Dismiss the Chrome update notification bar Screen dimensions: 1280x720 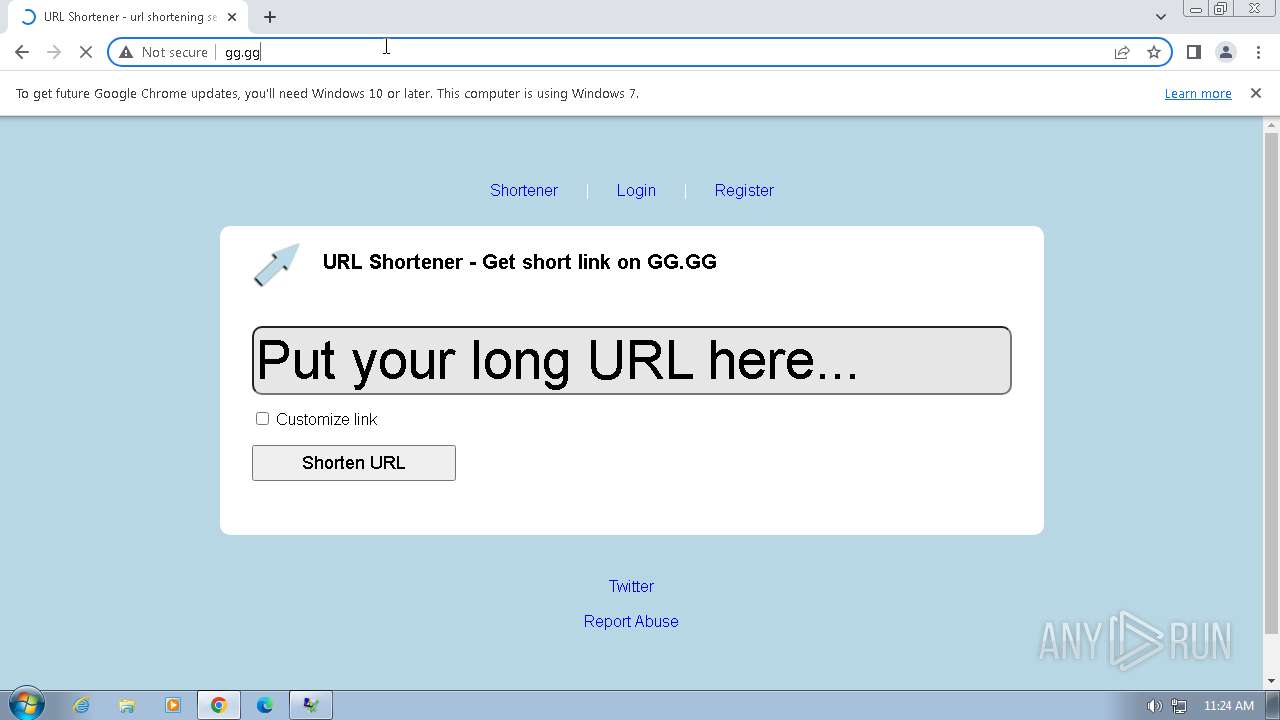[x=1255, y=93]
